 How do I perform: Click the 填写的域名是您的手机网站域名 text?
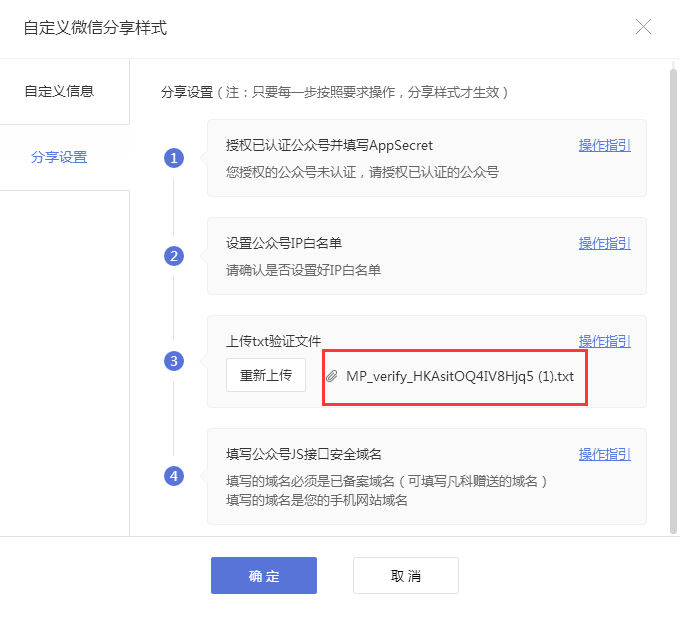pyautogui.click(x=317, y=500)
